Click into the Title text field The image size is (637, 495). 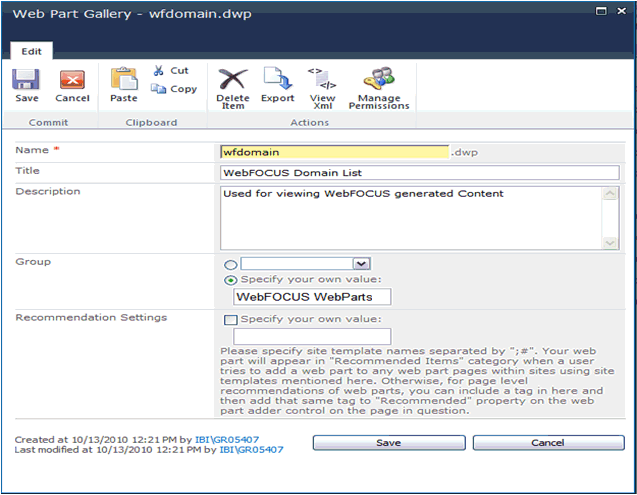point(419,172)
